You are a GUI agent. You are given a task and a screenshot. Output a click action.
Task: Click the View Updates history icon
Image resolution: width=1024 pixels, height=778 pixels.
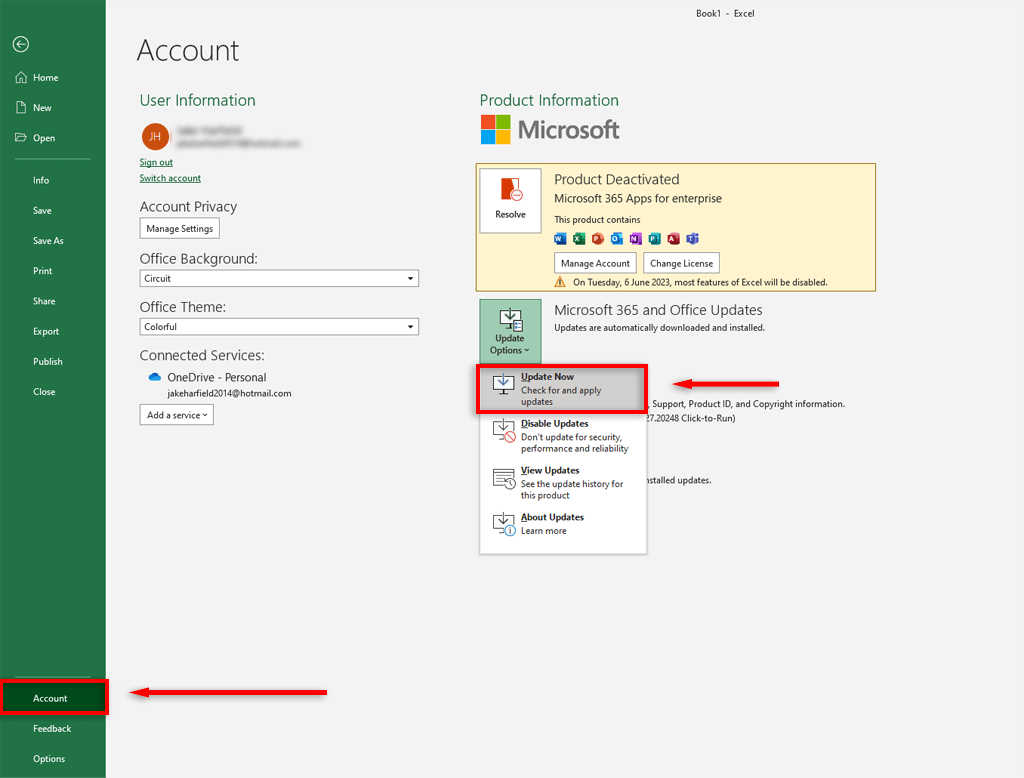(x=504, y=478)
